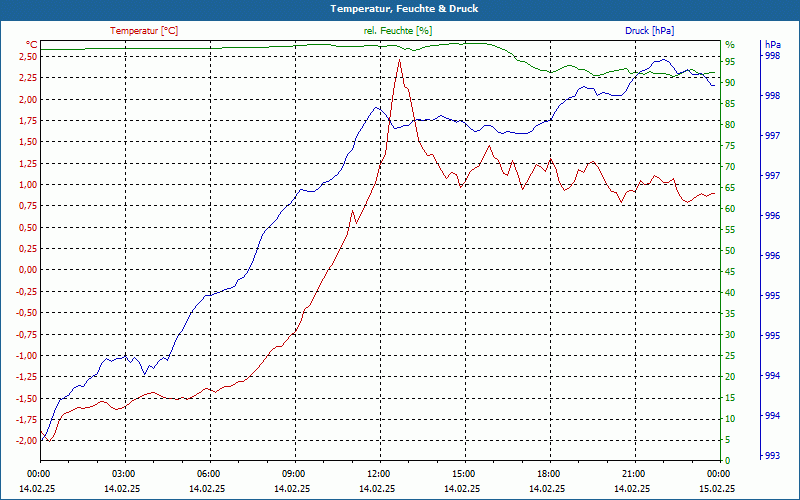Click the "20" humidity axis value

click(730, 377)
